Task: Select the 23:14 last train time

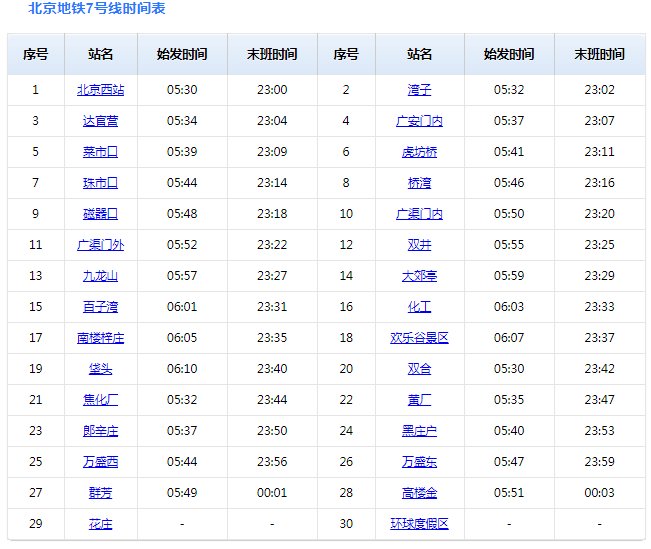Action: pyautogui.click(x=272, y=183)
